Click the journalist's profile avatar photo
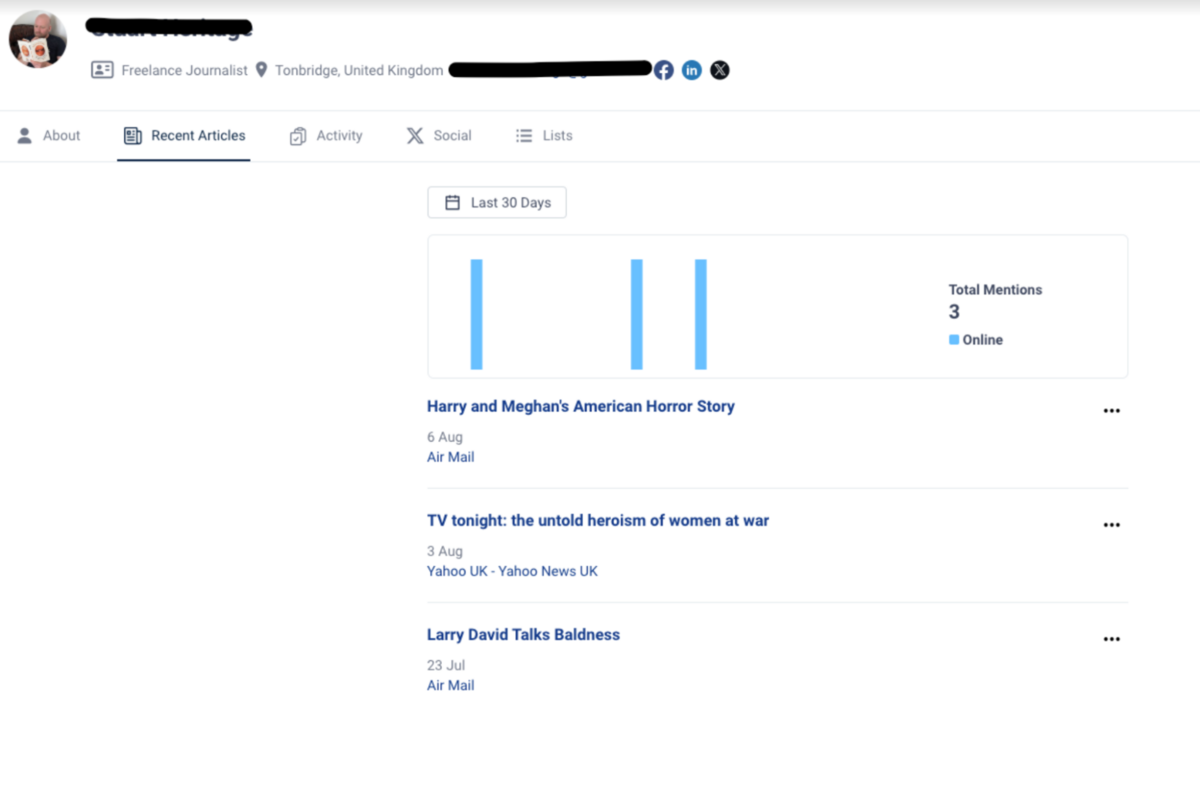Viewport: 1200px width, 810px height. [x=38, y=40]
